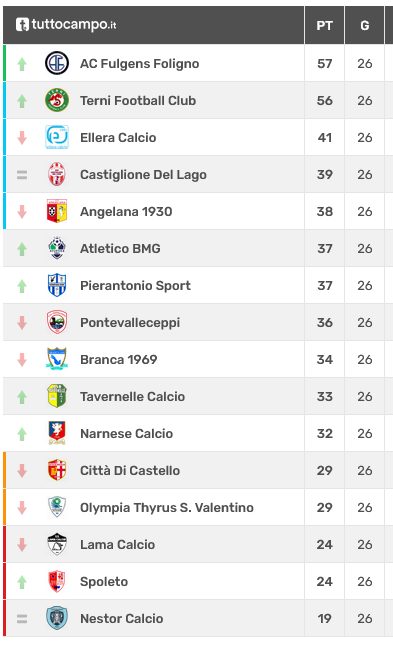The width and height of the screenshot is (393, 646).
Task: Open AC Fulgens Foligno team crest
Action: [x=57, y=63]
